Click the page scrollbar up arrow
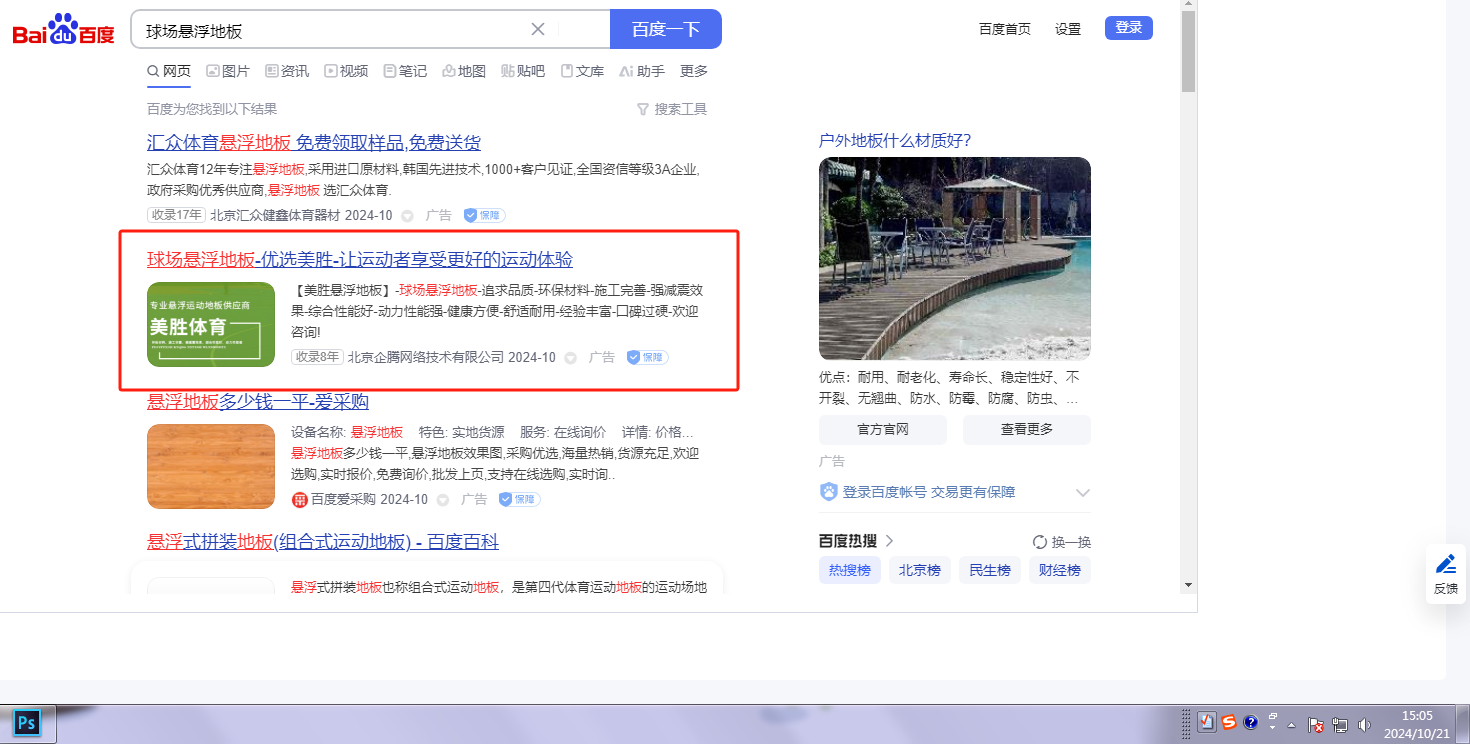This screenshot has width=1470, height=744. (x=1188, y=6)
